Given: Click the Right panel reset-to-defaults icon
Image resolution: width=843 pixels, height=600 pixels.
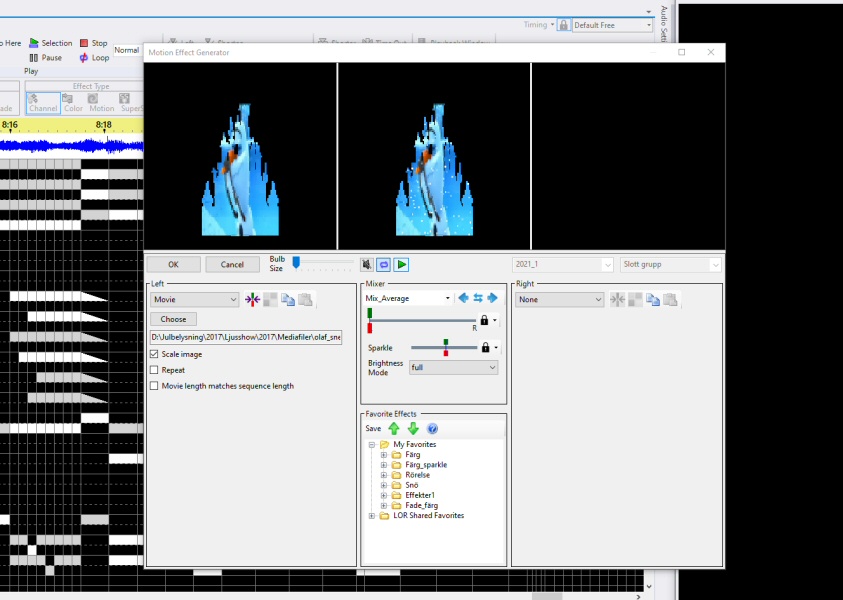Looking at the screenshot, I should [x=617, y=299].
